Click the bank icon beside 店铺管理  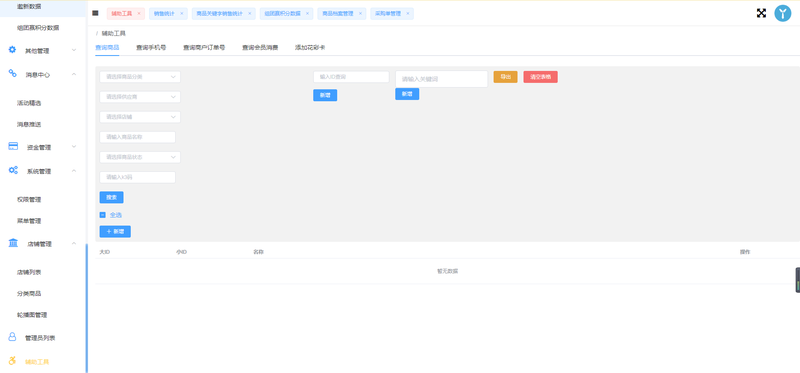pyautogui.click(x=13, y=243)
